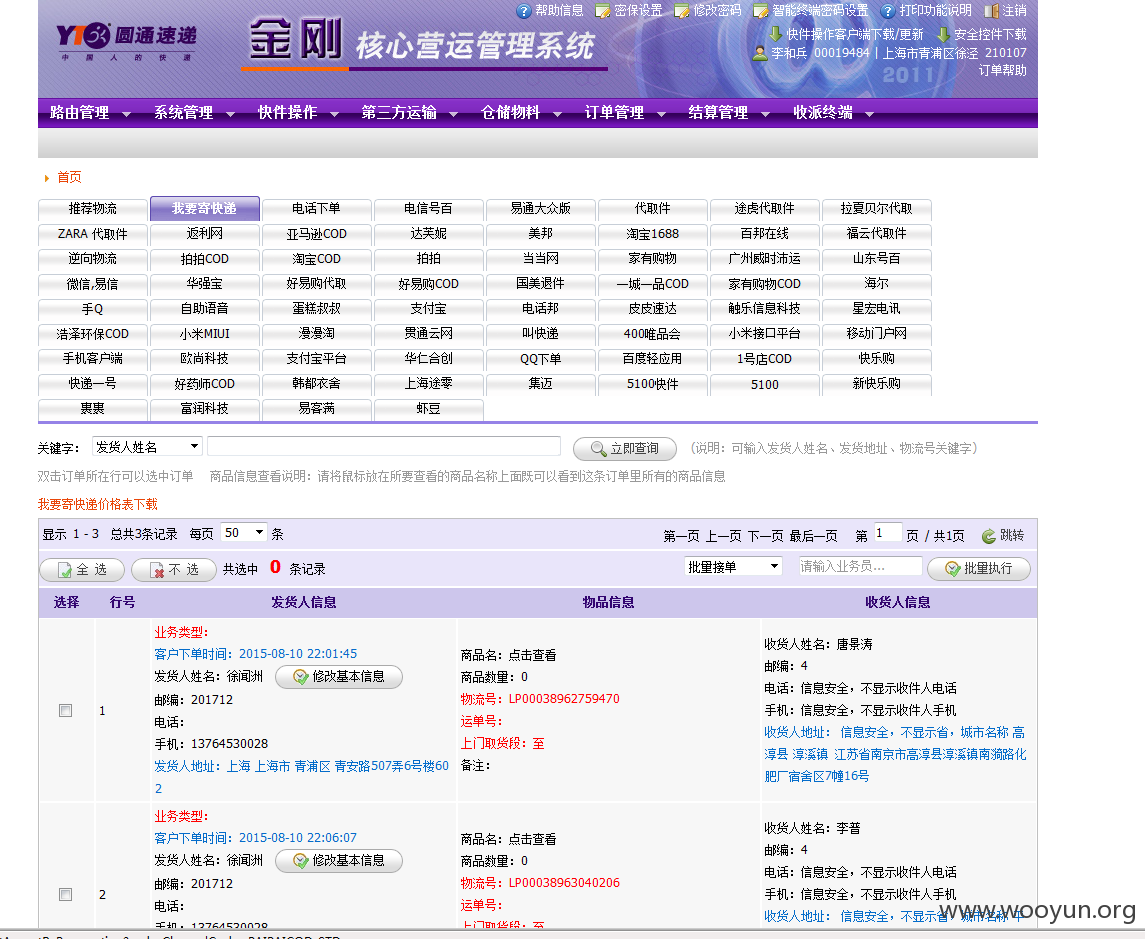The image size is (1145, 939).
Task: Click the 请输入业务员 input field
Action: 860,566
